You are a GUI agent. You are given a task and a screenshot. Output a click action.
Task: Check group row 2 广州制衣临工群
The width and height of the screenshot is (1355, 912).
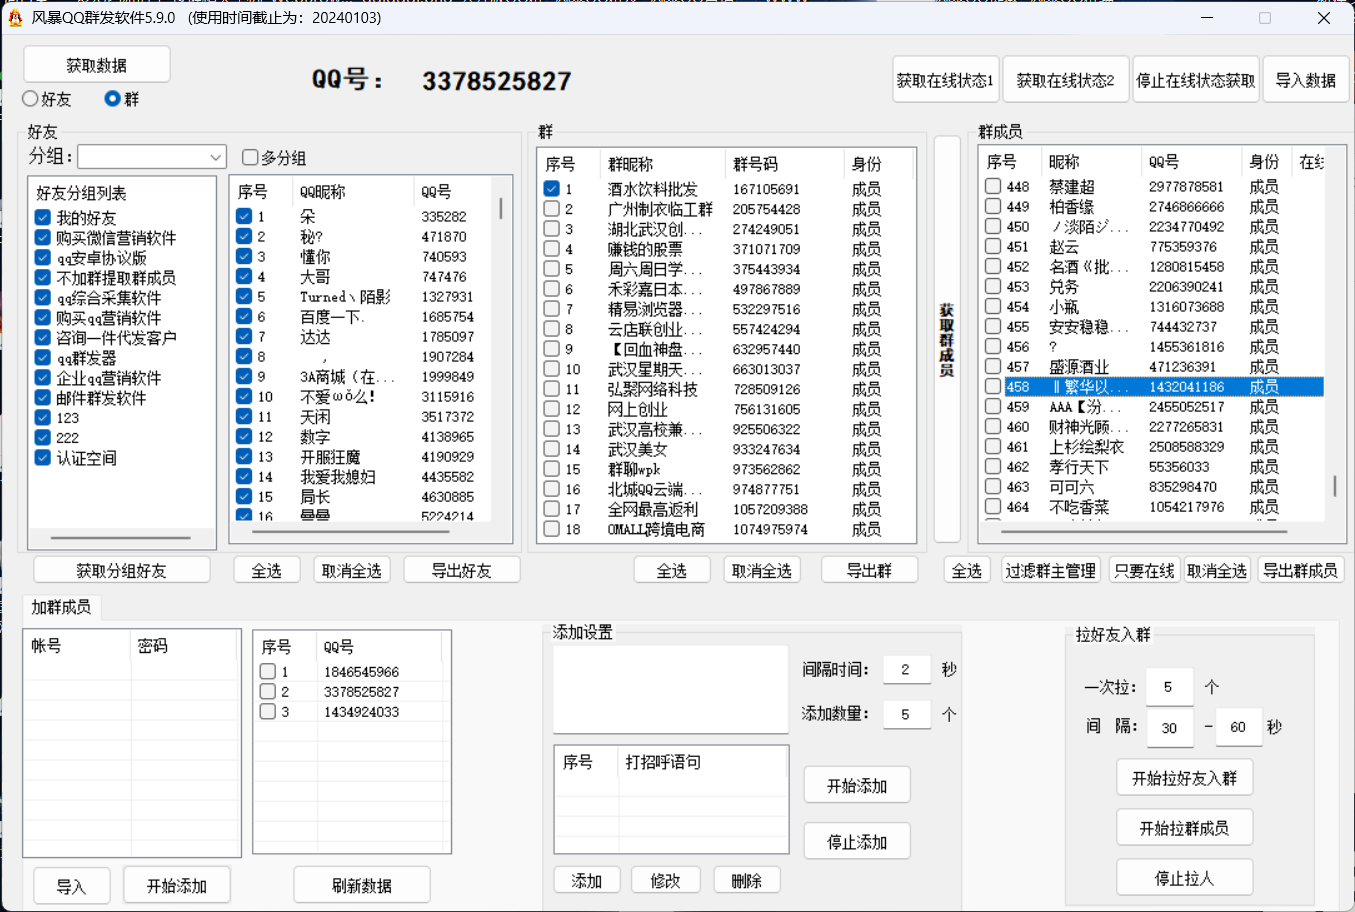click(551, 208)
